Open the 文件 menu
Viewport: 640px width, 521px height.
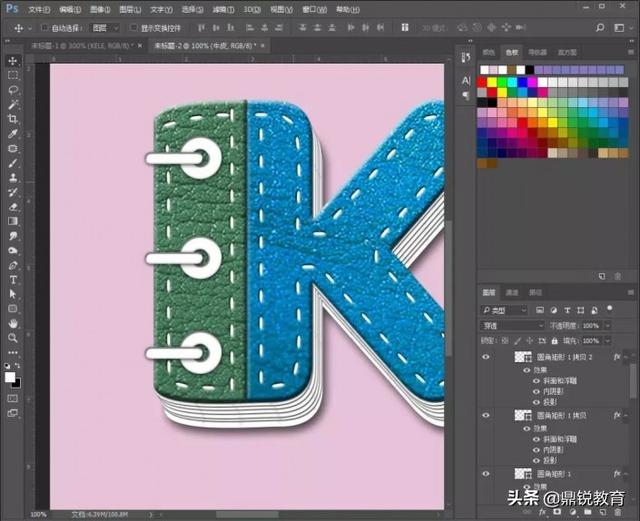click(39, 9)
